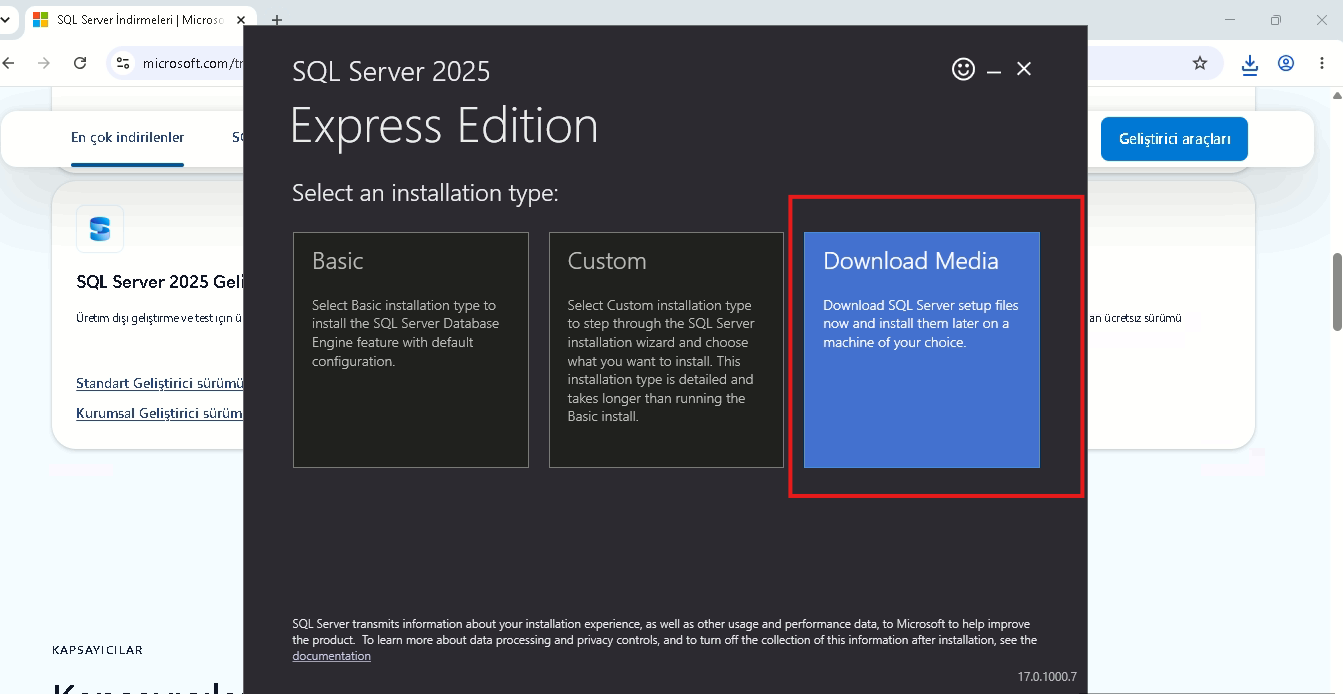View site information icon in address bar

123,63
